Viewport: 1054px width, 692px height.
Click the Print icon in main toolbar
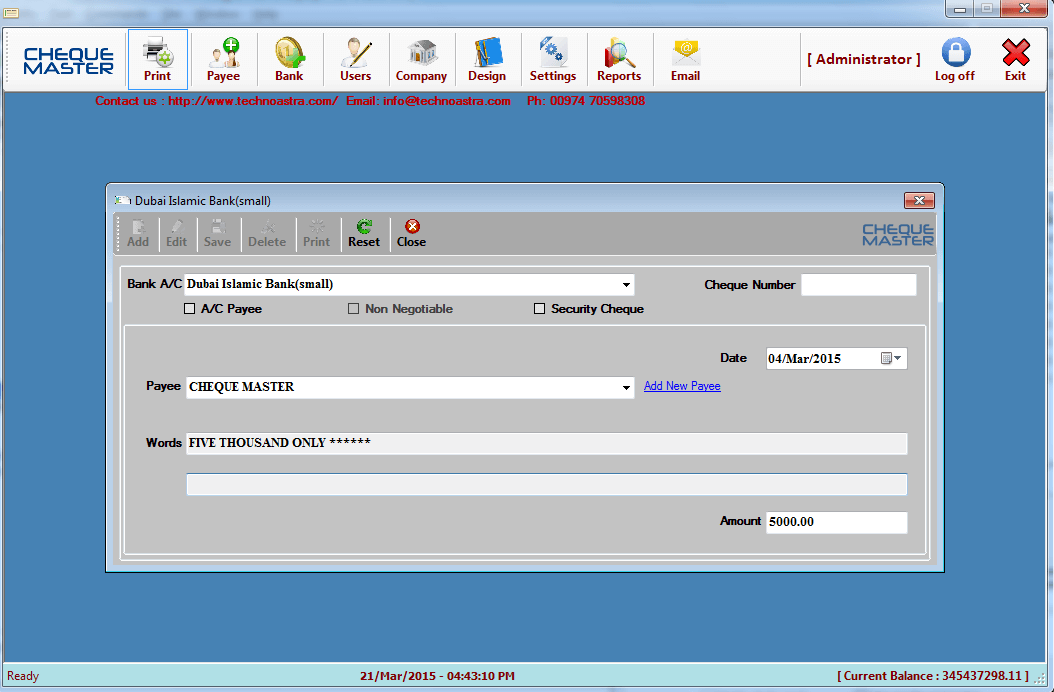coord(157,60)
